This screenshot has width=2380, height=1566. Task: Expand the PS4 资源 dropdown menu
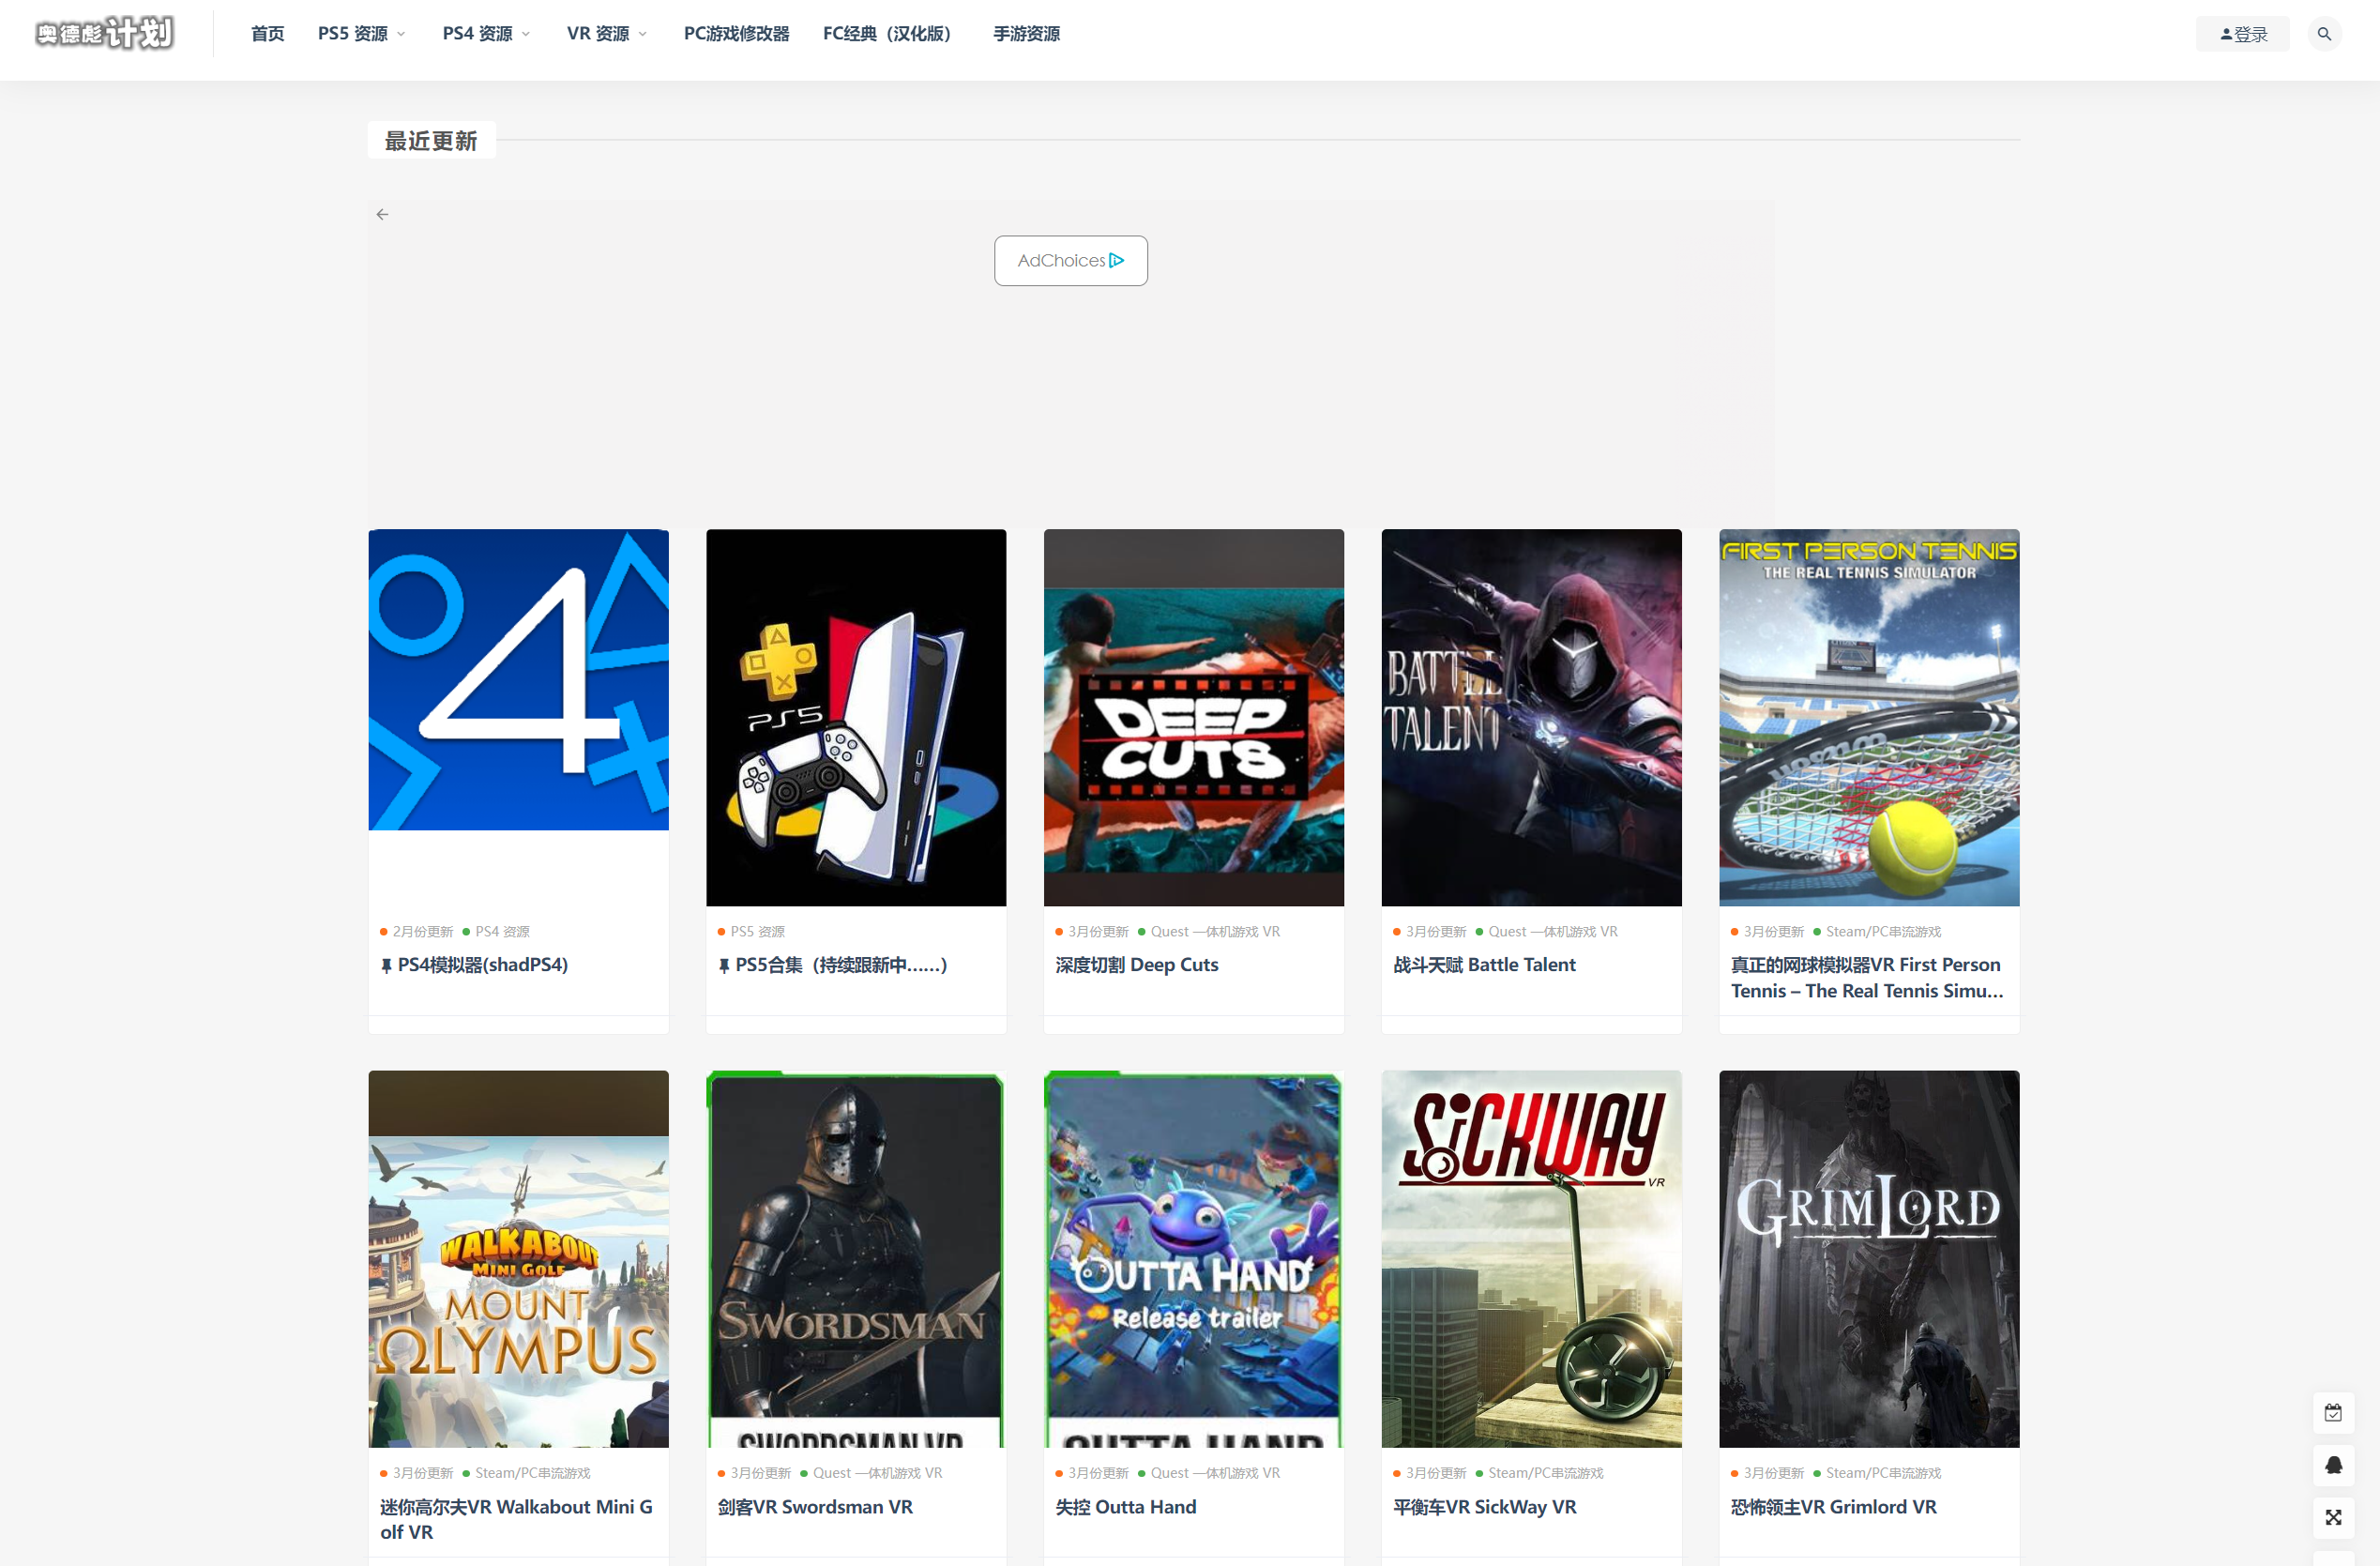[486, 34]
